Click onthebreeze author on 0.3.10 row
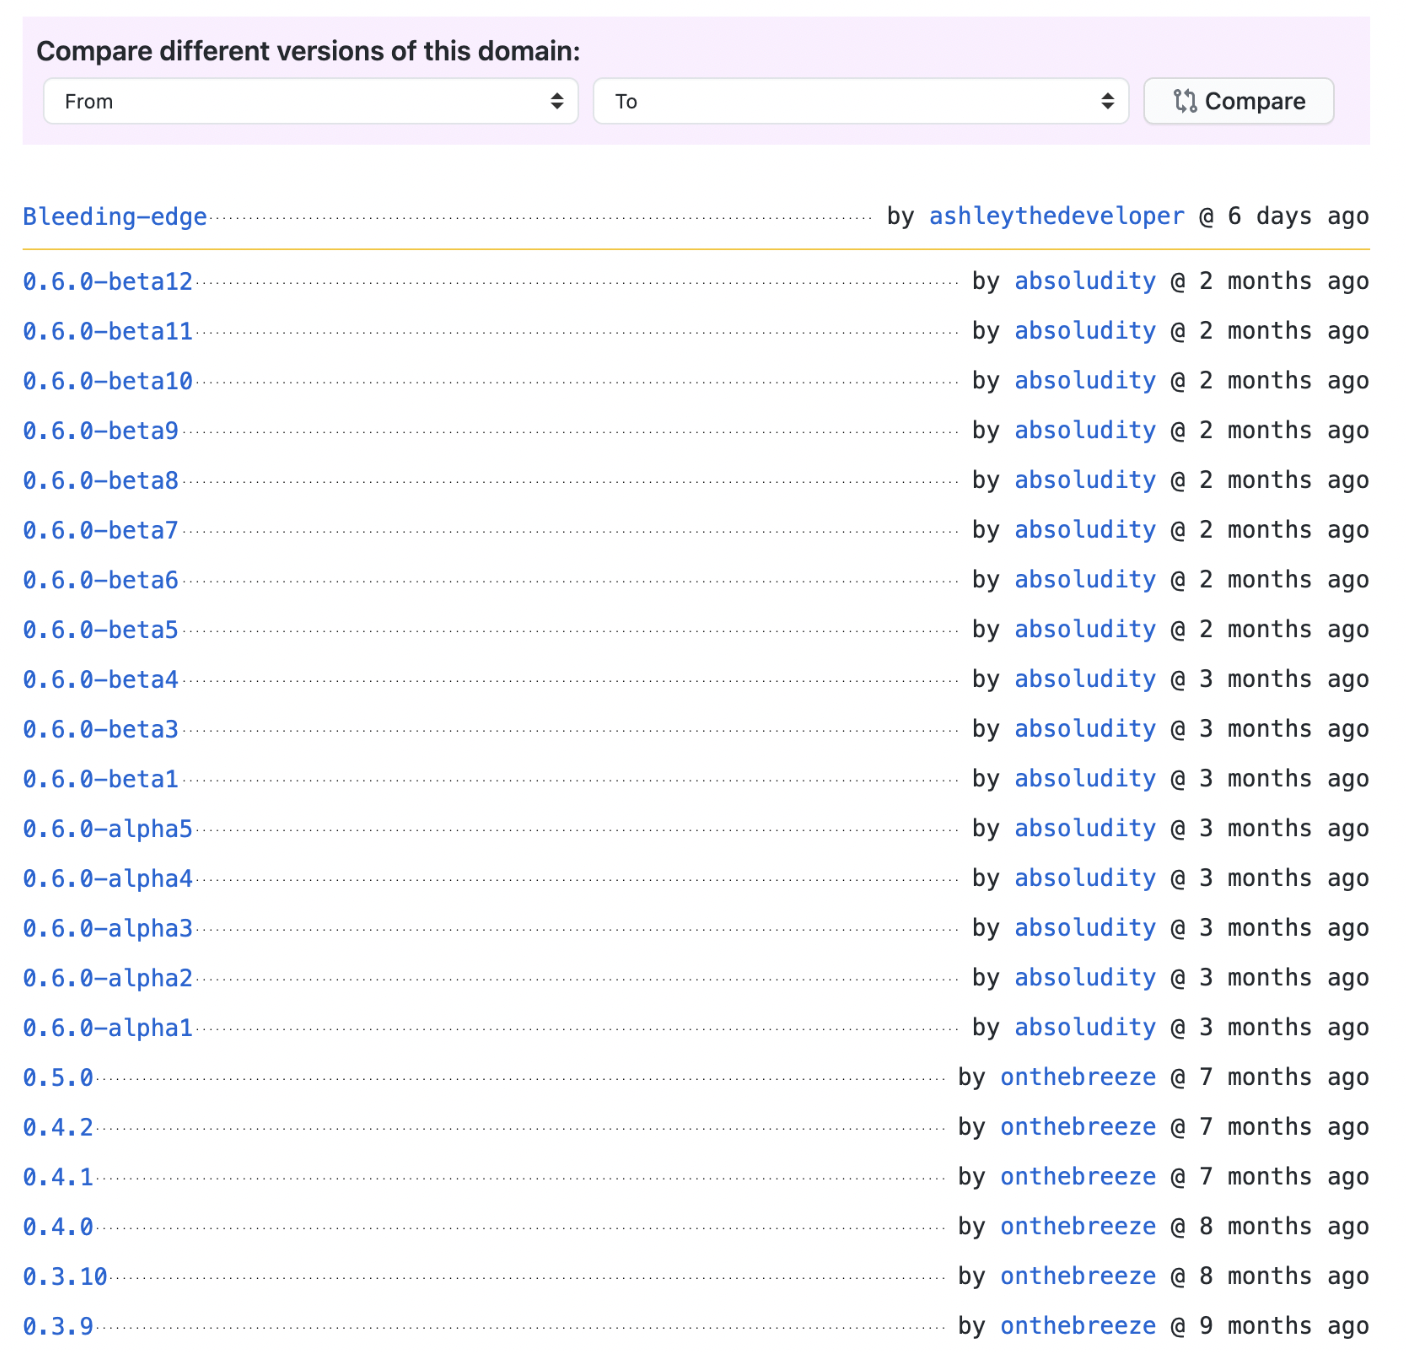This screenshot has width=1406, height=1352. [1078, 1277]
